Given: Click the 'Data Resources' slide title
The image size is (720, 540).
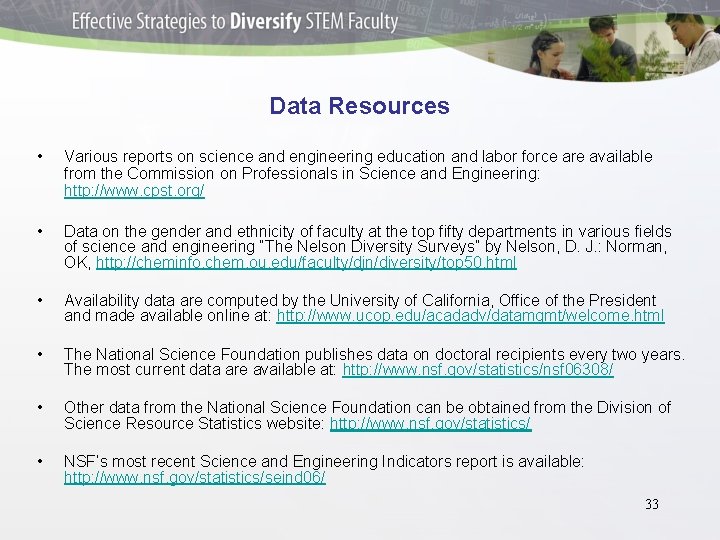Looking at the screenshot, I should [x=360, y=106].
